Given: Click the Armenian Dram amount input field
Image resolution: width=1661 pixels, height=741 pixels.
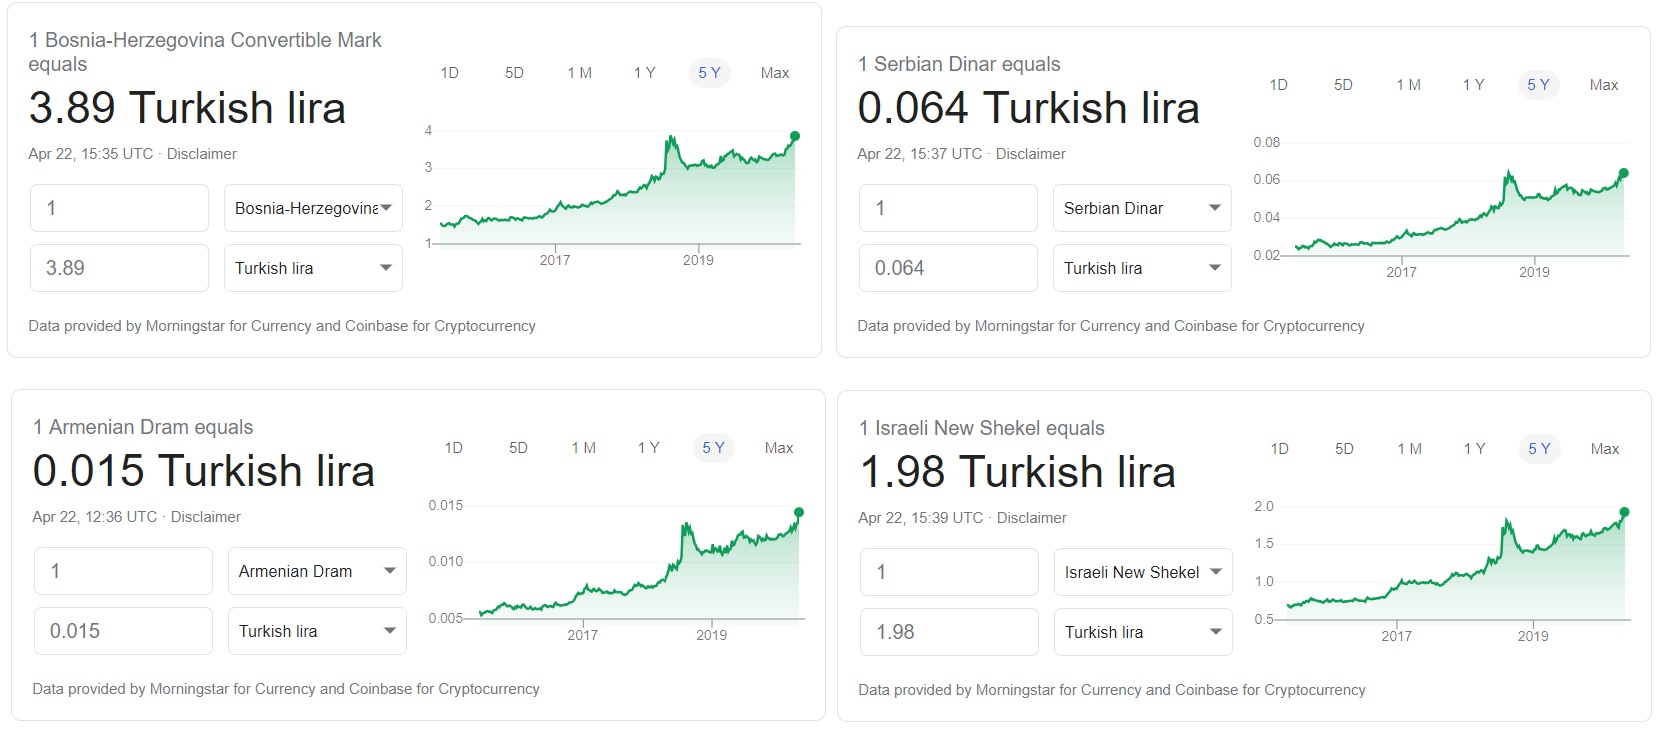Looking at the screenshot, I should (123, 571).
